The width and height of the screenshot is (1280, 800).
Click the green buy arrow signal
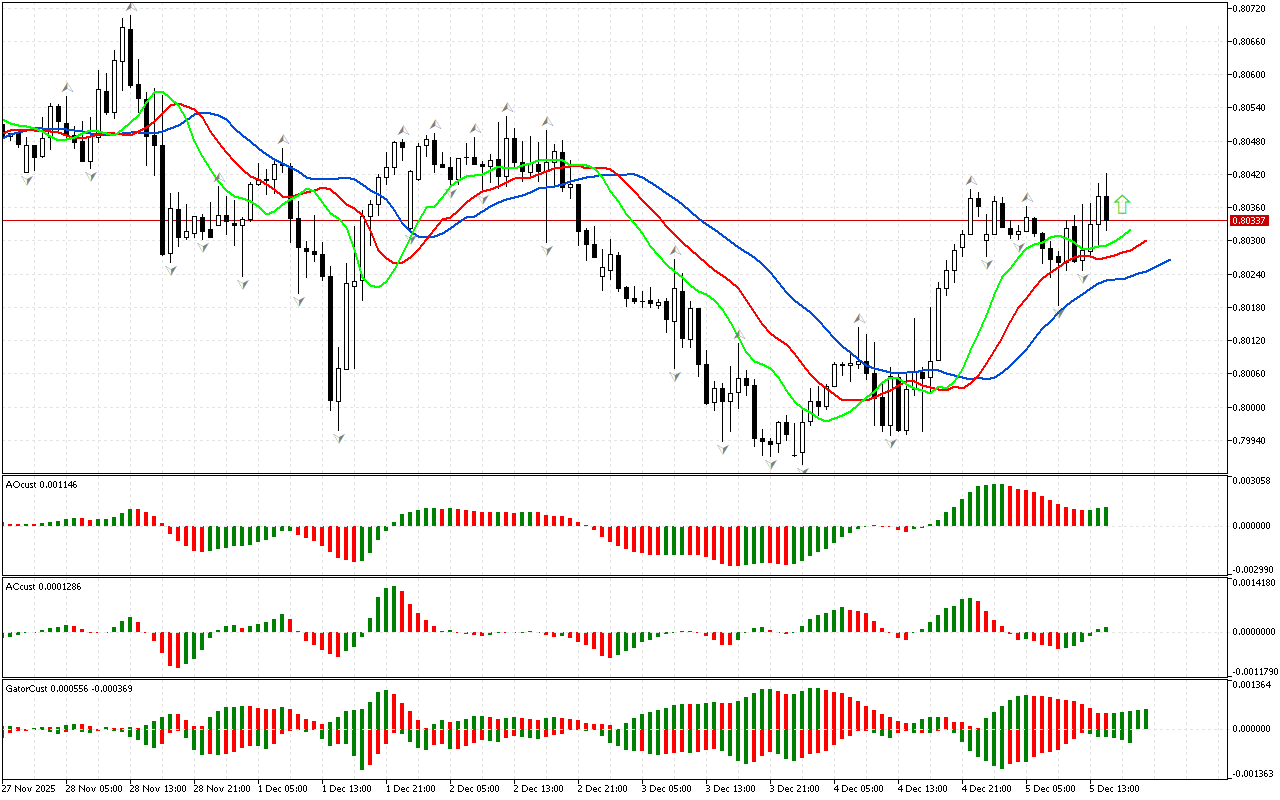click(1122, 205)
